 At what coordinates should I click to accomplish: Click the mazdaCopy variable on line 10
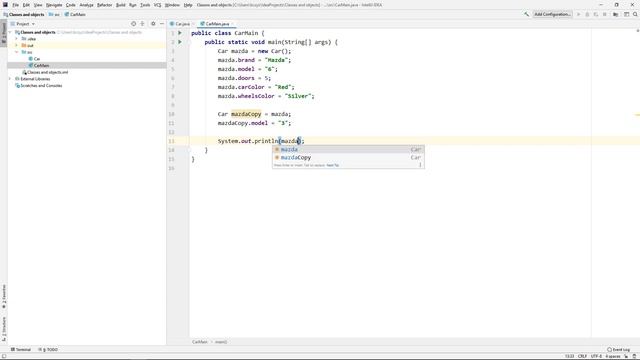click(x=246, y=114)
